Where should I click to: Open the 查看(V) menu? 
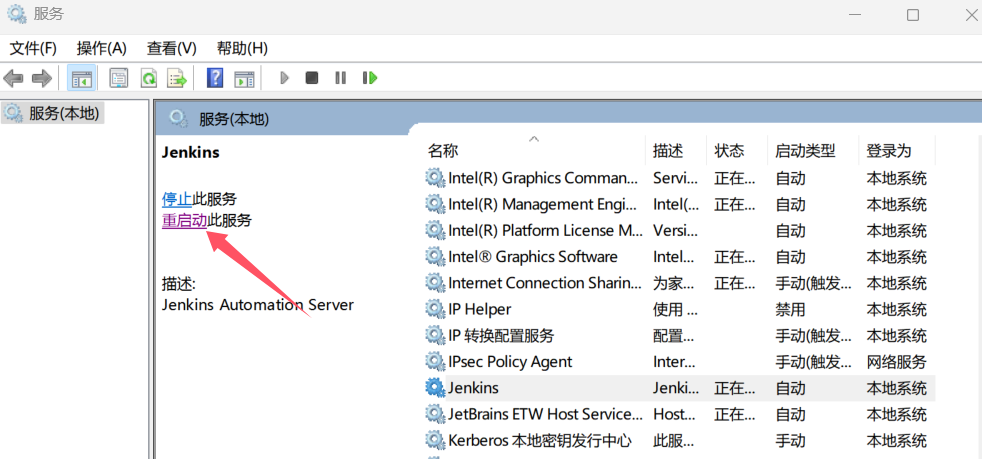(172, 48)
